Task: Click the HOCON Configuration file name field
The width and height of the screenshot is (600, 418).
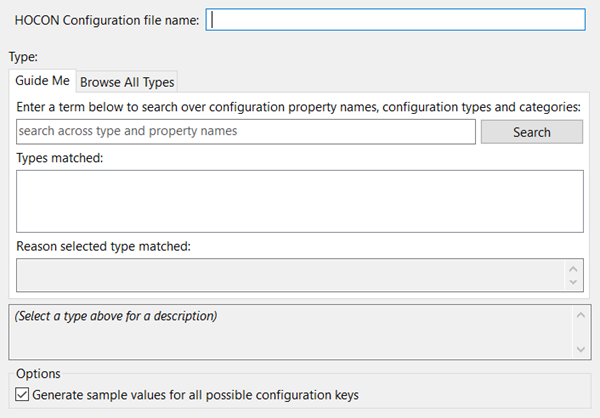Action: pyautogui.click(x=395, y=20)
